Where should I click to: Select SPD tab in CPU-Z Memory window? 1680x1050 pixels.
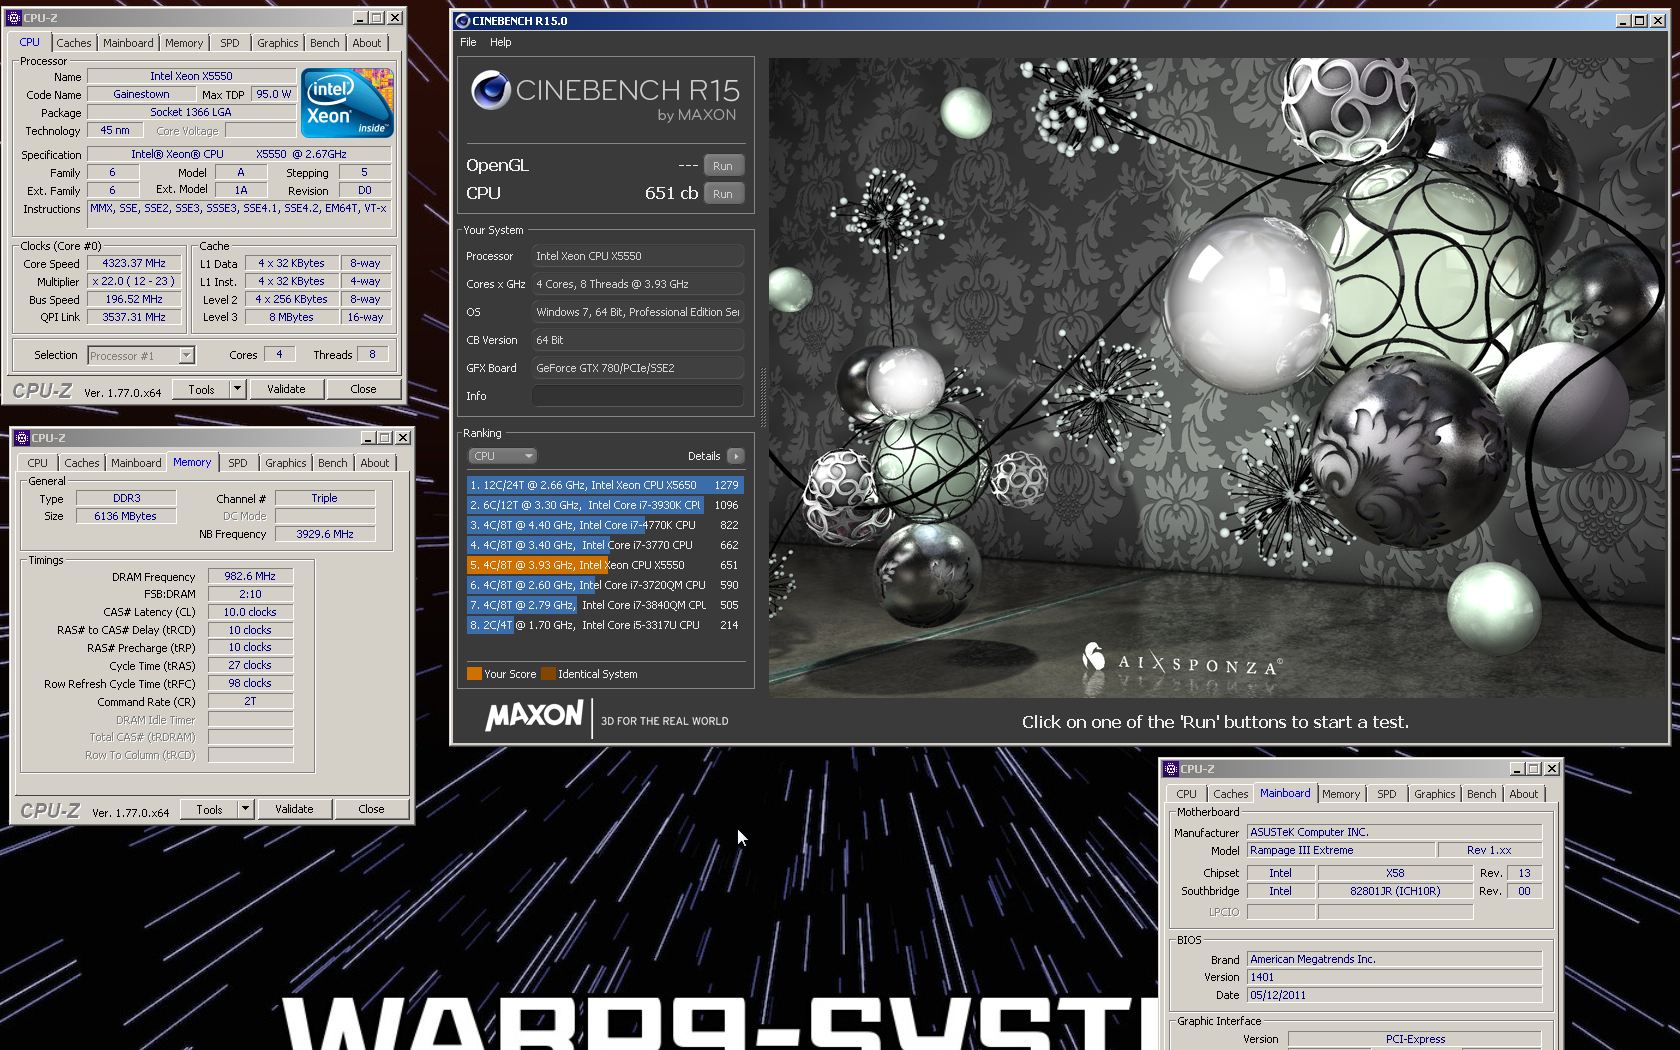(238, 463)
